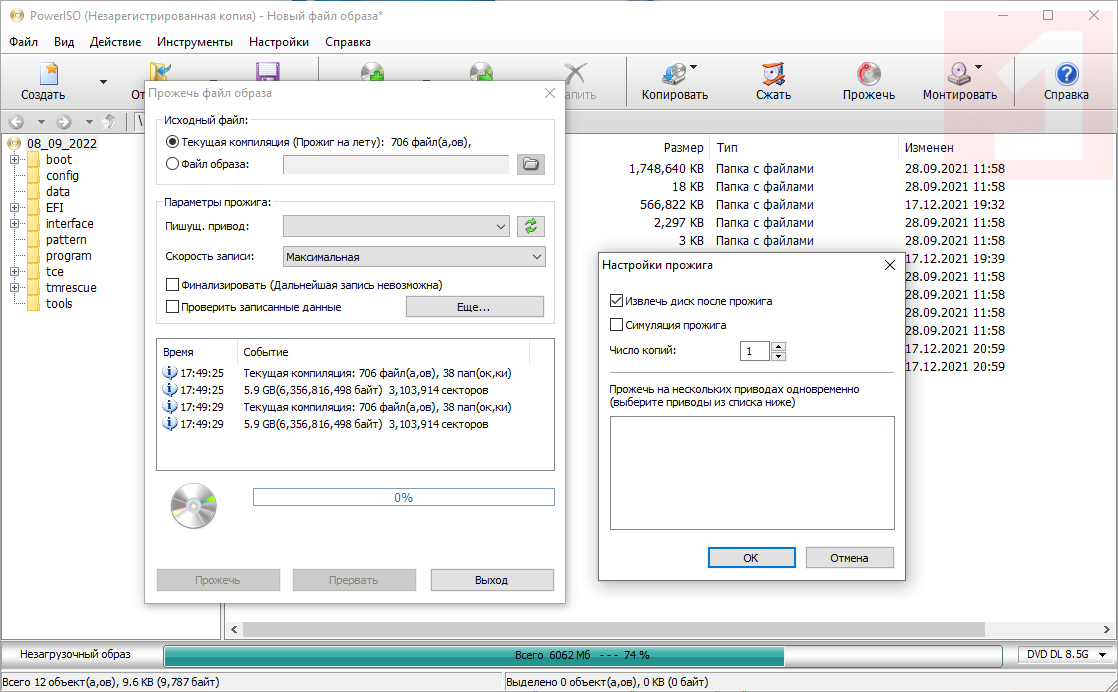Screen dimensions: 1118x692
Task: Click the Прожечь button in burn dialog
Action: click(x=218, y=580)
